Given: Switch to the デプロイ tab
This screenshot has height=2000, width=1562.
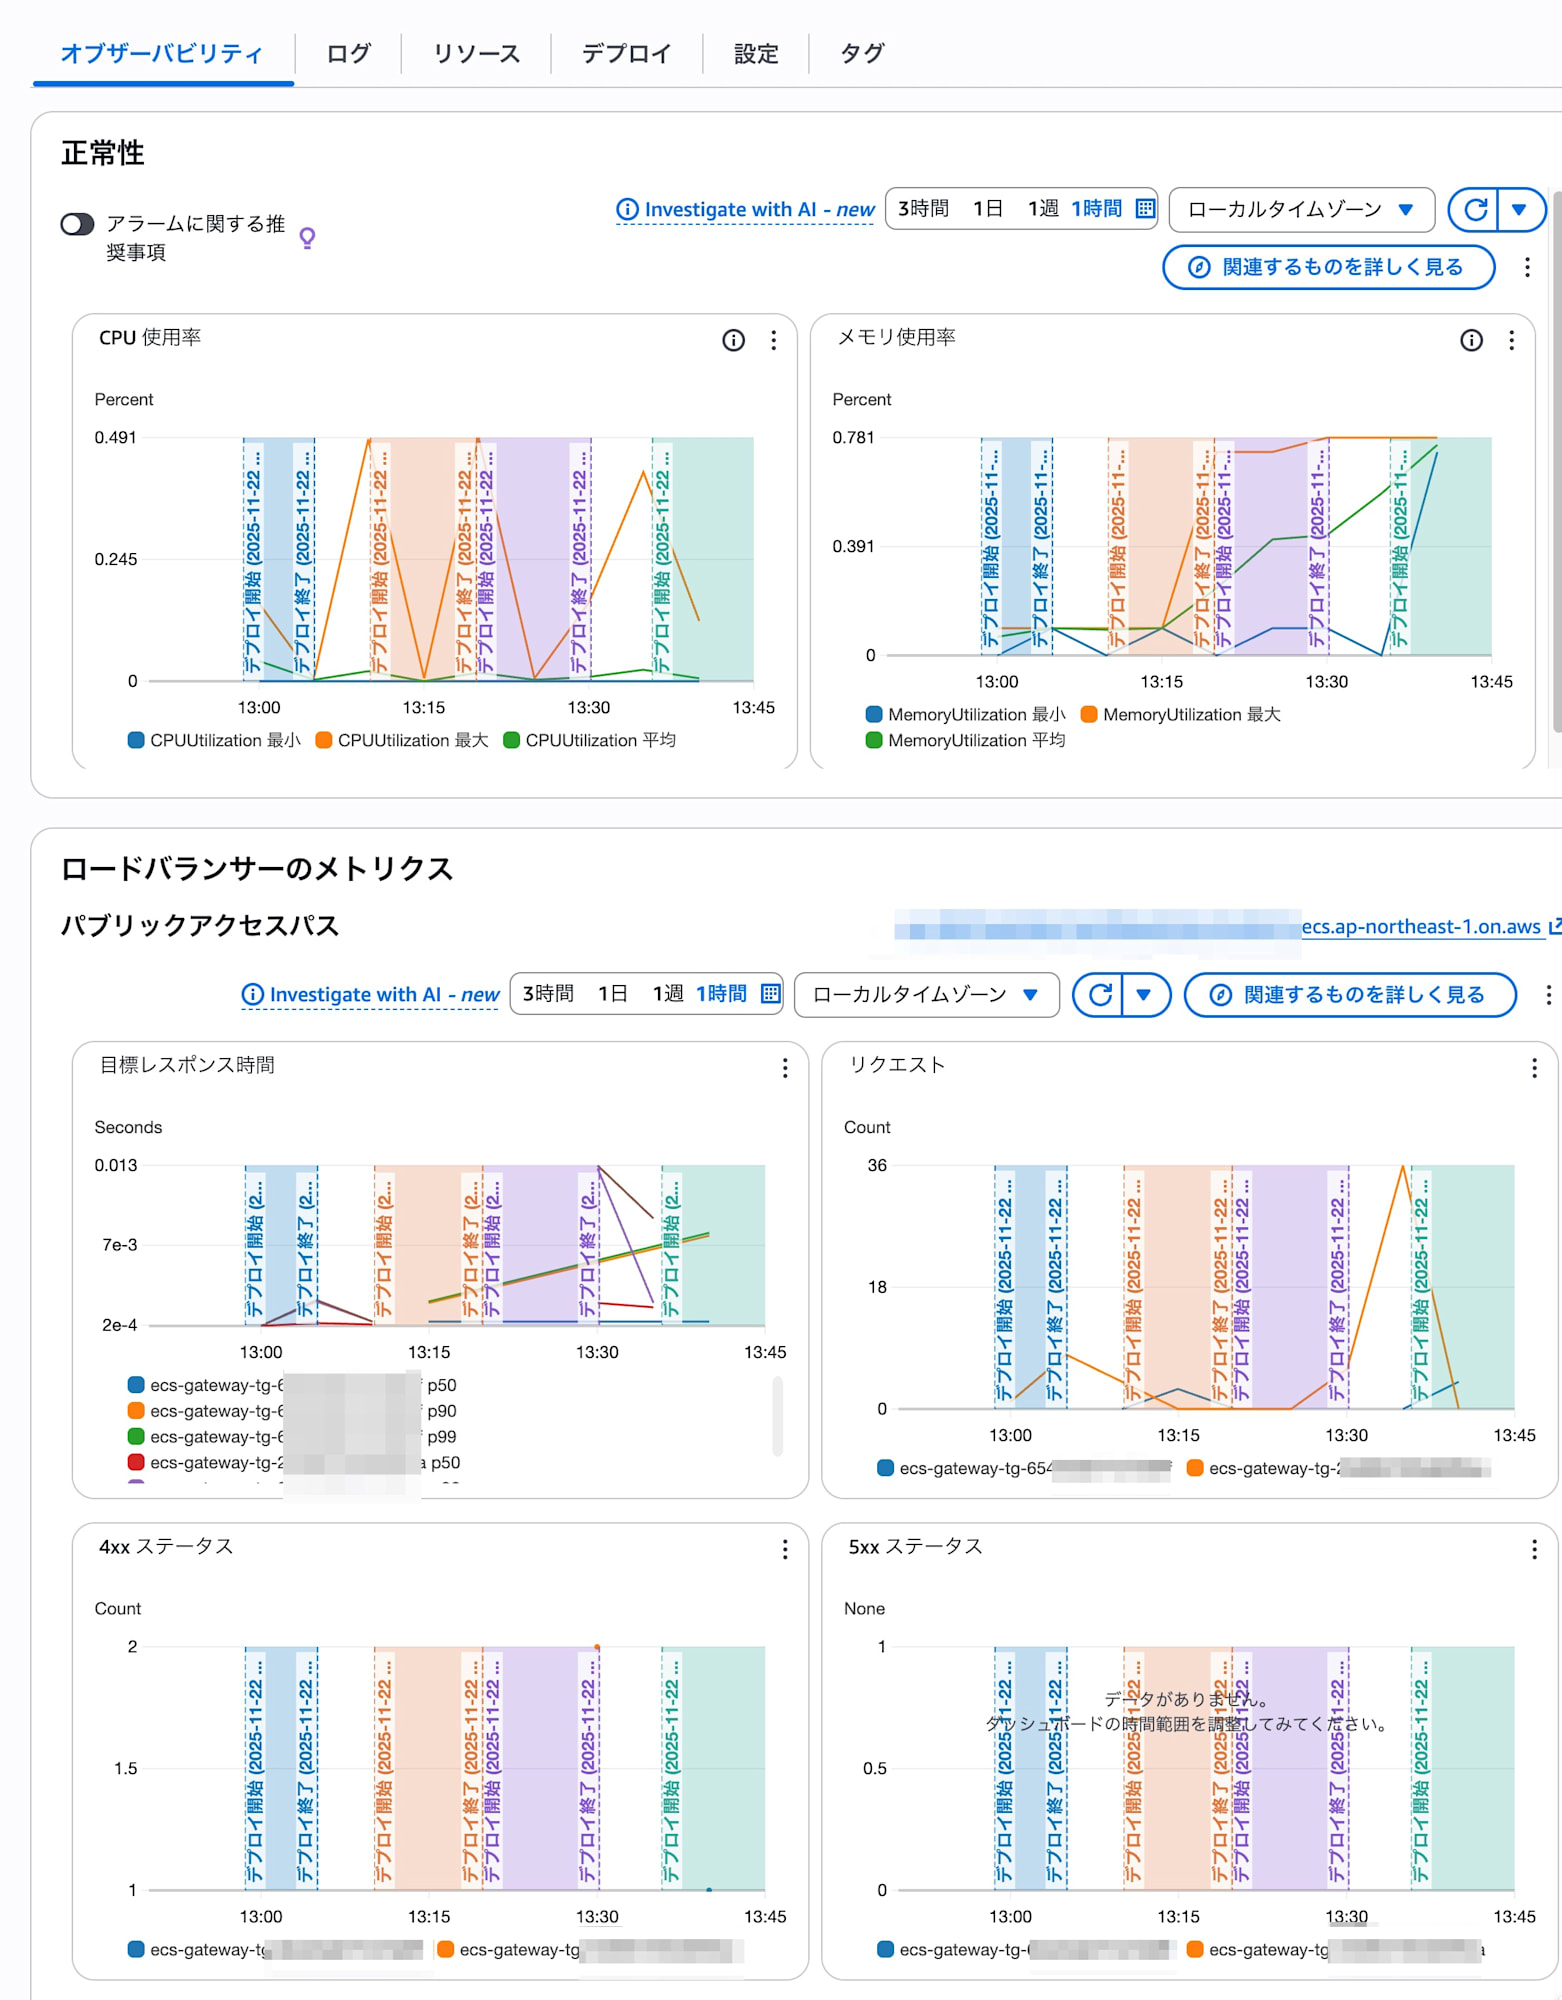Looking at the screenshot, I should pyautogui.click(x=626, y=54).
